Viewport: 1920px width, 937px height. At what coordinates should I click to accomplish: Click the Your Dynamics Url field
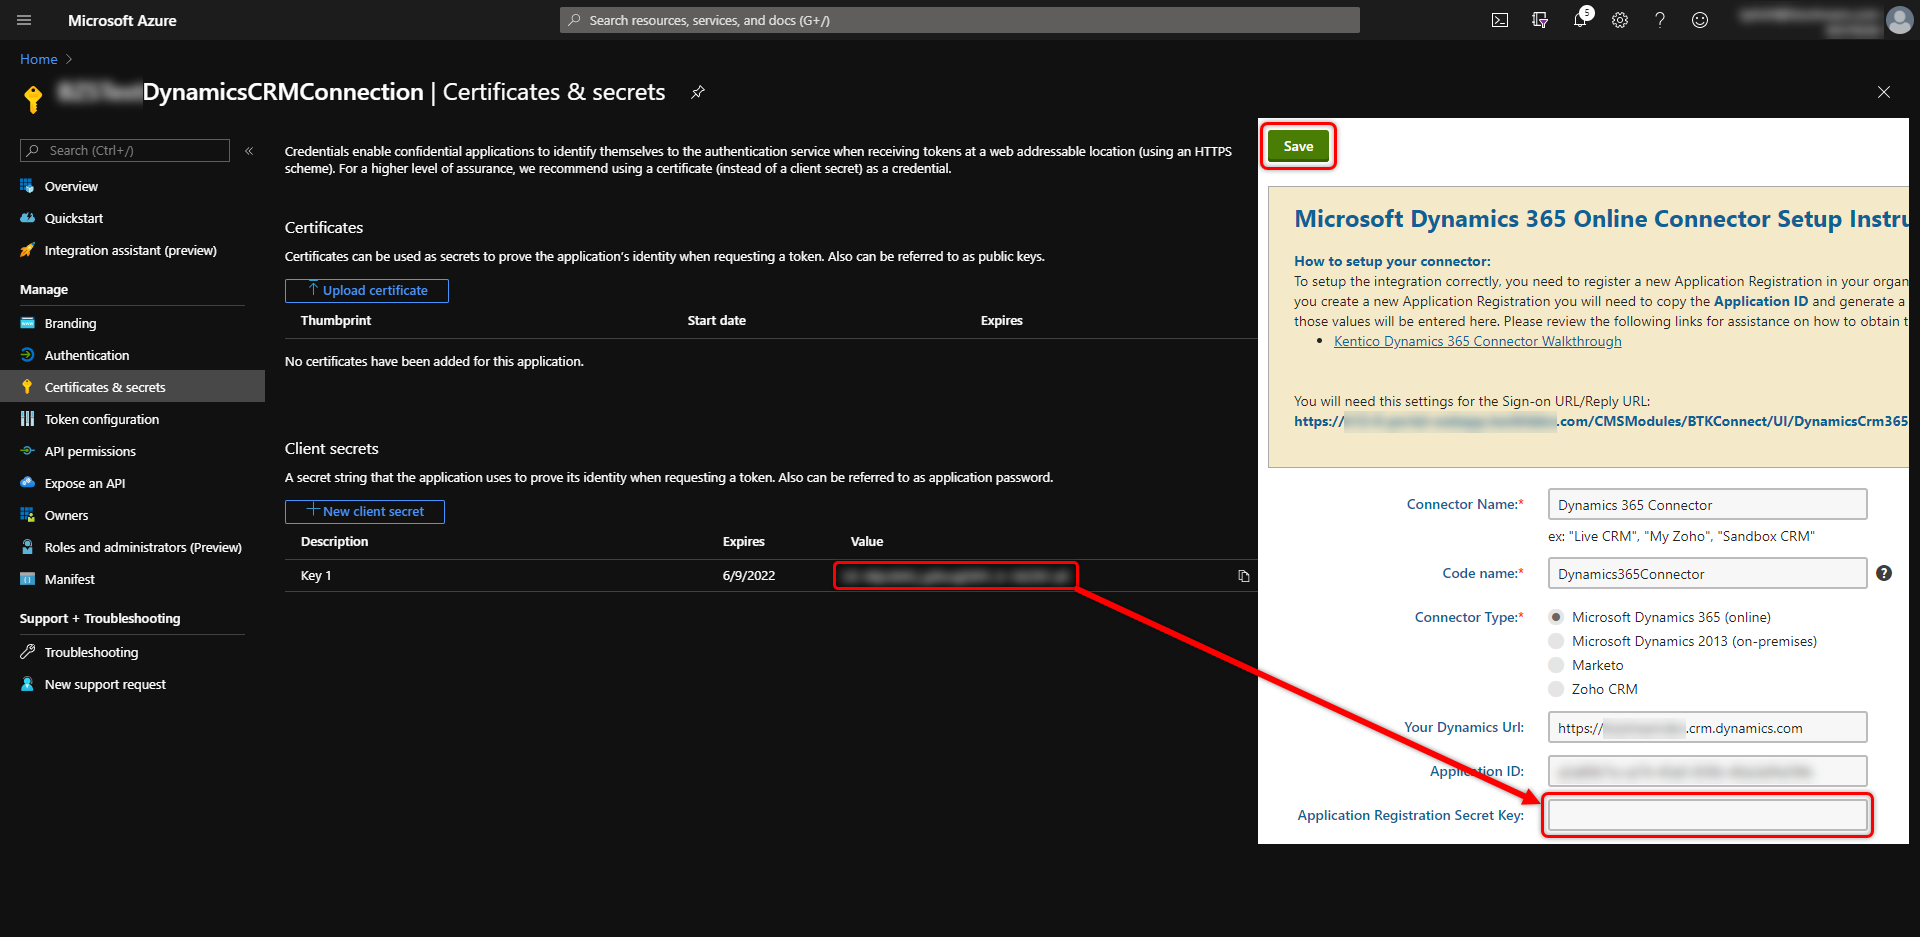pos(1707,727)
